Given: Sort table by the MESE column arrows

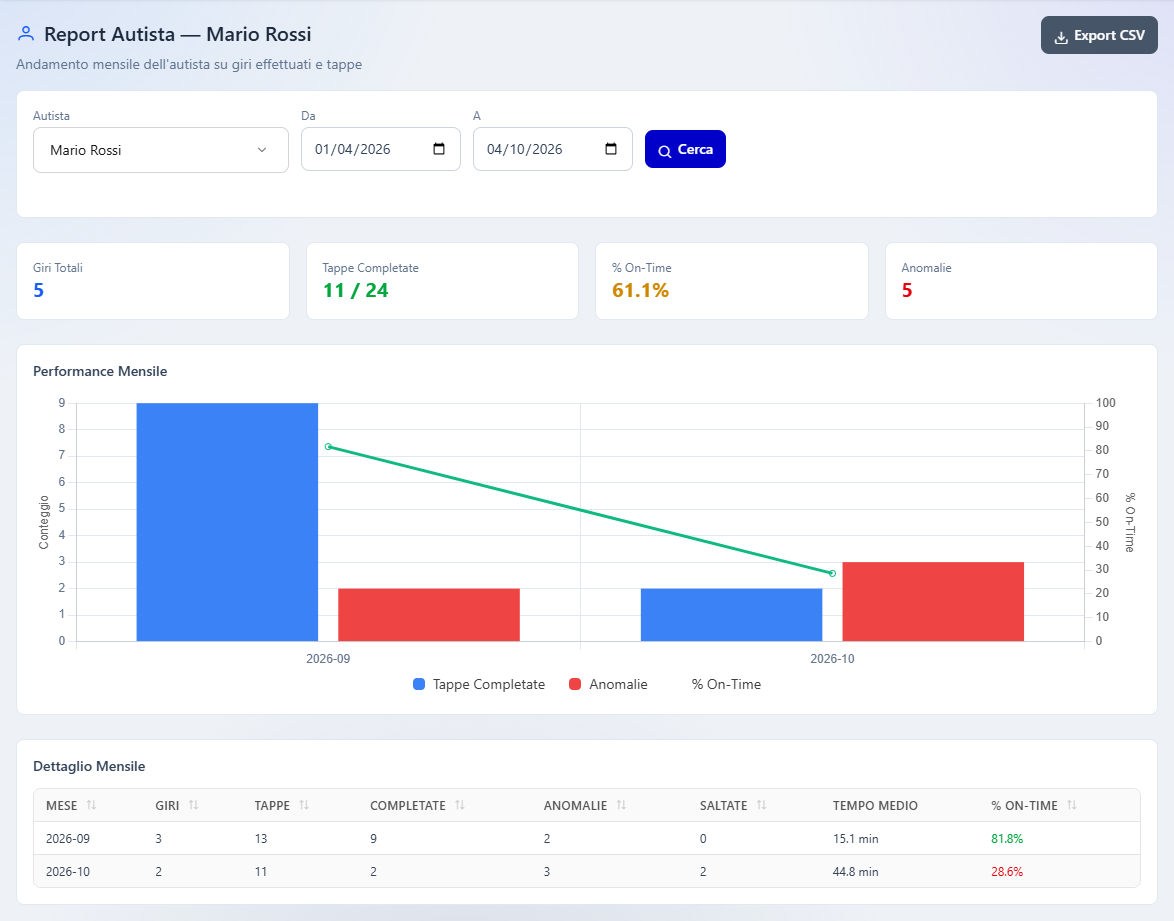Looking at the screenshot, I should pyautogui.click(x=91, y=805).
